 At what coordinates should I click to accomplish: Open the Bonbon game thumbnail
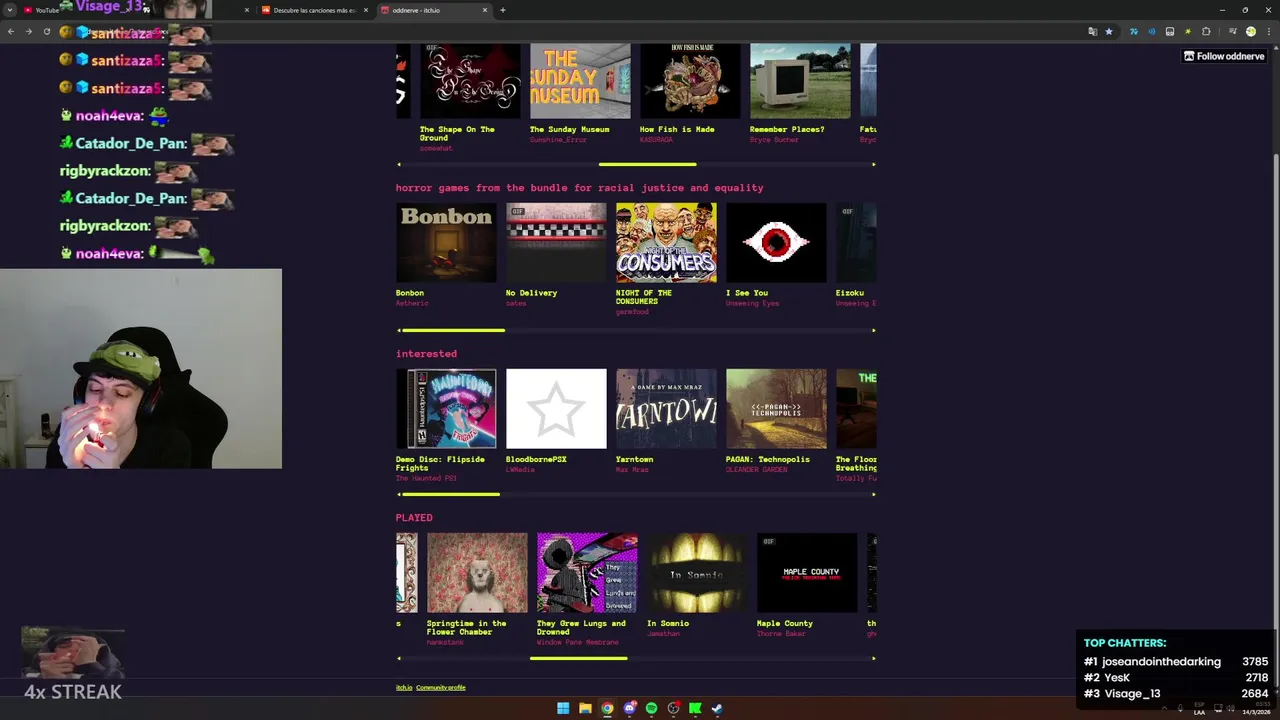tap(446, 243)
